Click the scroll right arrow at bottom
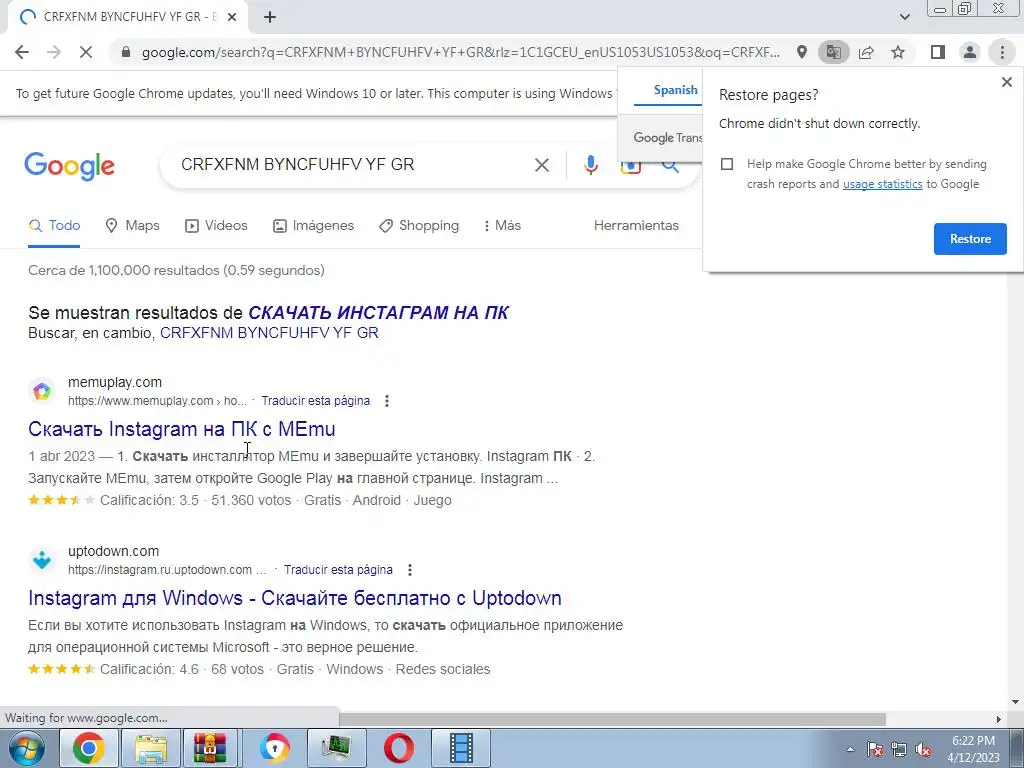Viewport: 1024px width, 768px height. pos(999,719)
